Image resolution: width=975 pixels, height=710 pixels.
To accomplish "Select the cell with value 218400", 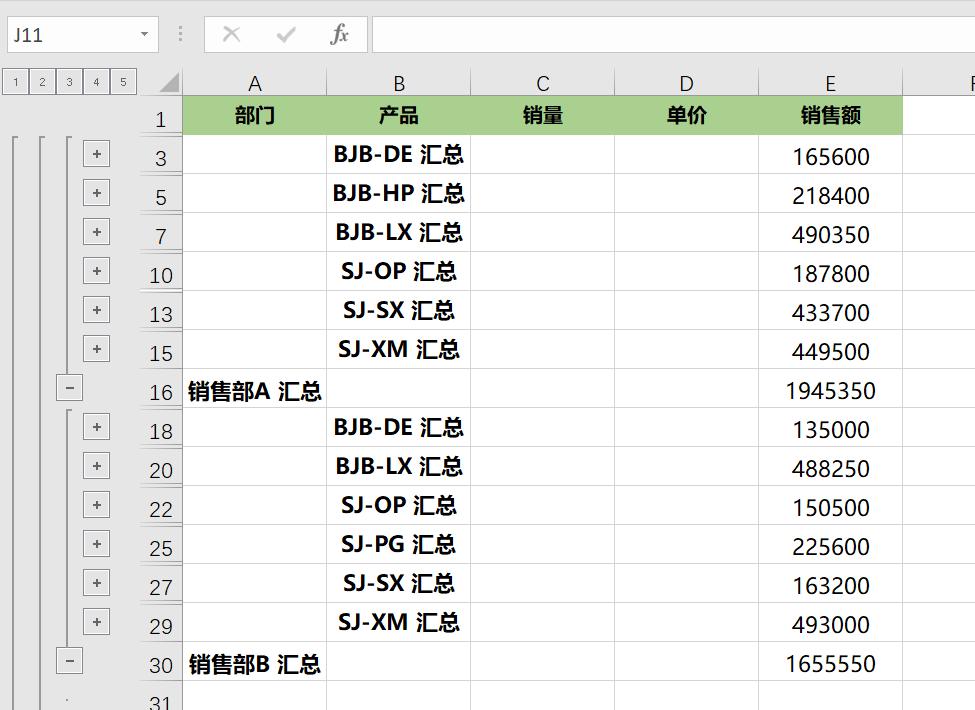I will [830, 193].
